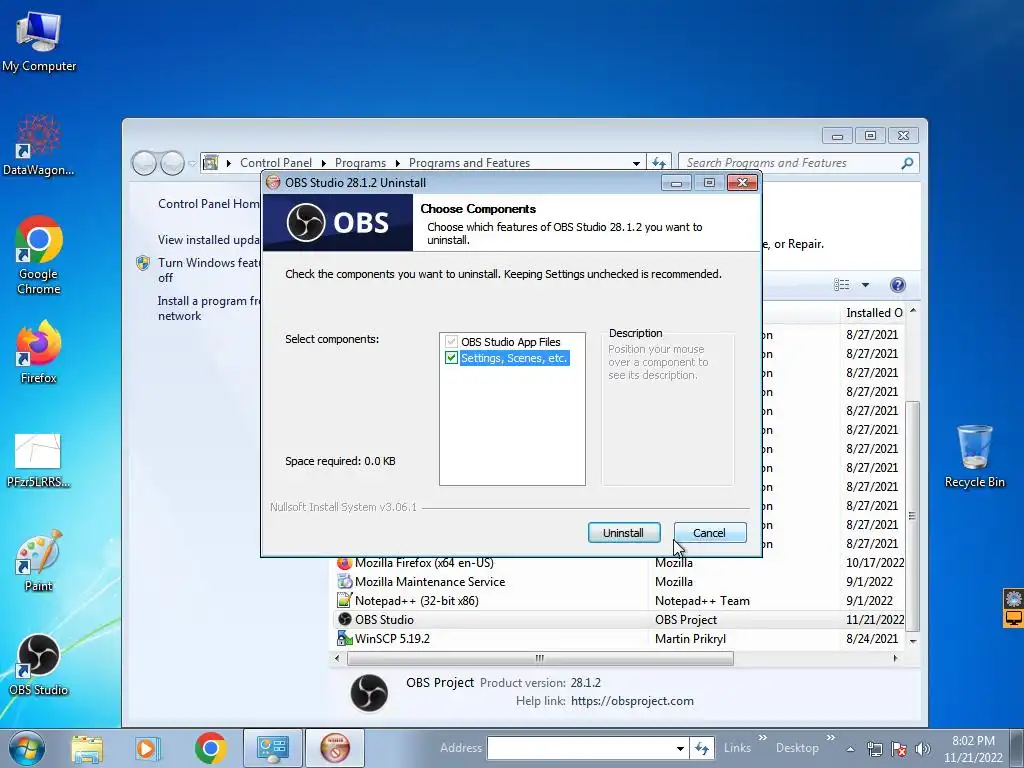
Task: Select Mozilla Maintenance Service row
Action: [620, 582]
